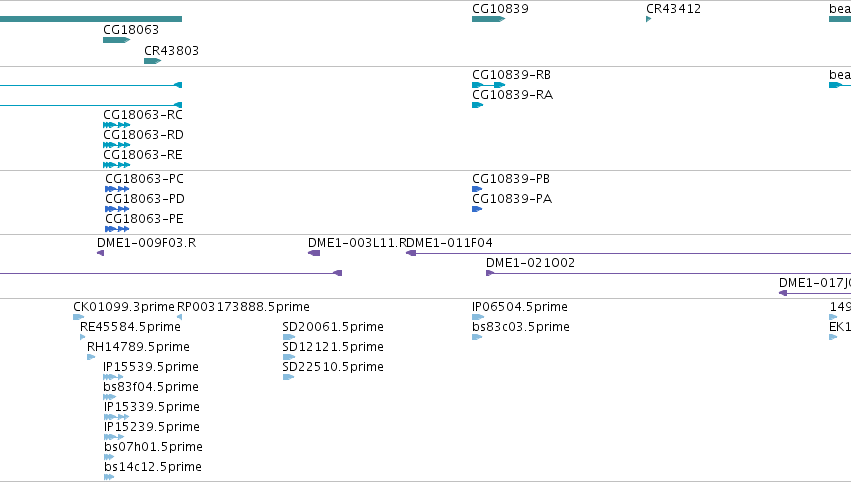The height and width of the screenshot is (482, 851).
Task: Click the SD20061.5prime EST arrow glyph
Action: pos(289,337)
